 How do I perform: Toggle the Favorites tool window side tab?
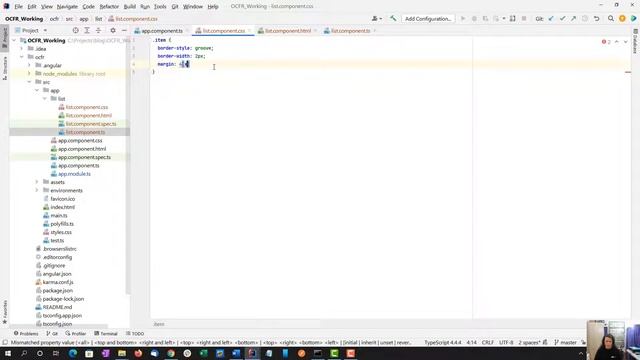pyautogui.click(x=4, y=312)
